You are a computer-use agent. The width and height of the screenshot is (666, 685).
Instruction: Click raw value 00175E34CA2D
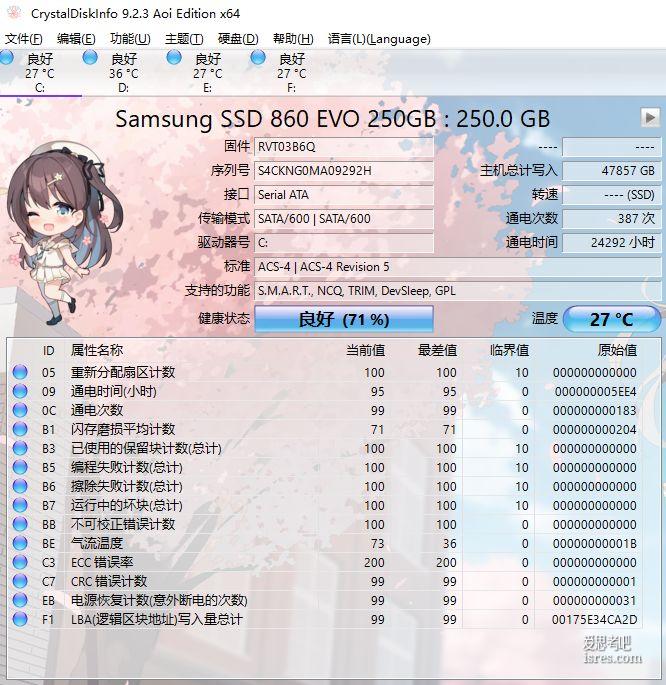pos(594,619)
